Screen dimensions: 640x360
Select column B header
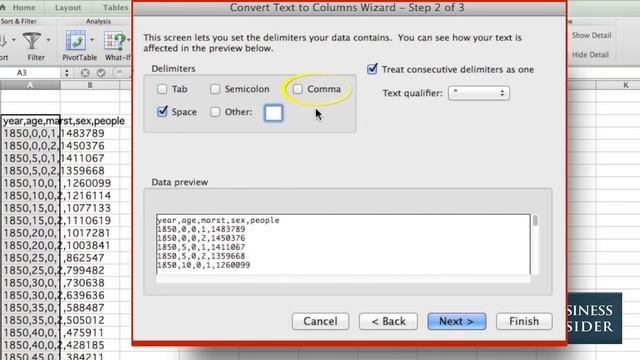click(x=90, y=85)
